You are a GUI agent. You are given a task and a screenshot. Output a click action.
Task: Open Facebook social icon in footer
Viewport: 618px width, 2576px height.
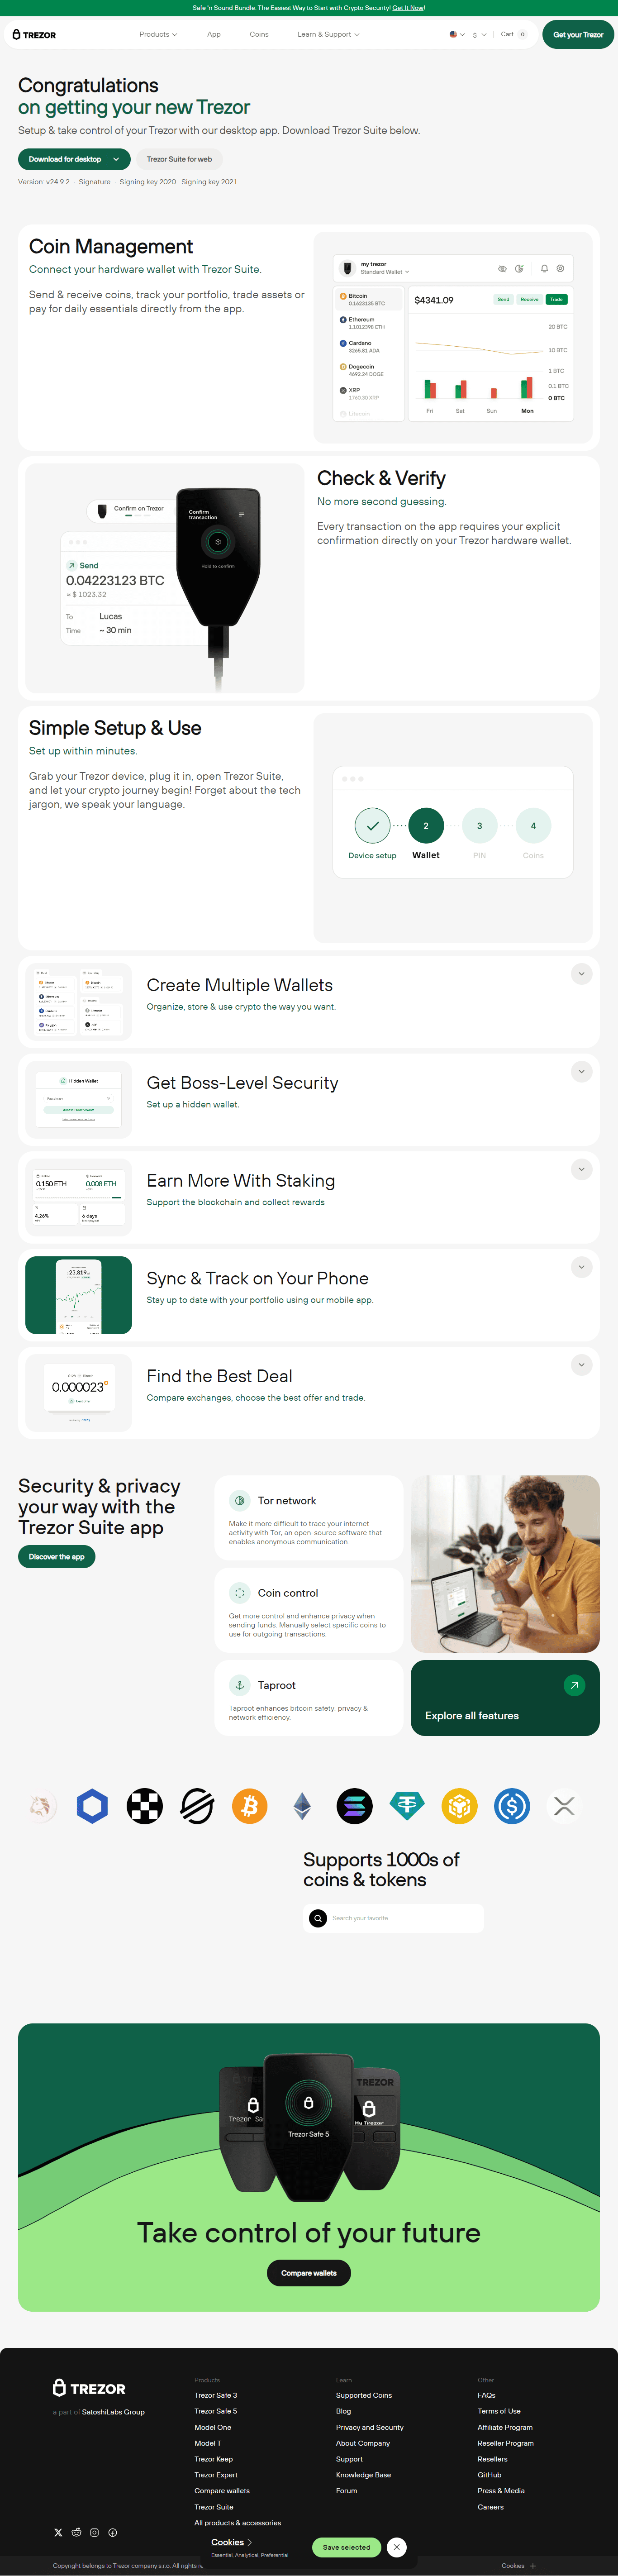click(113, 2533)
